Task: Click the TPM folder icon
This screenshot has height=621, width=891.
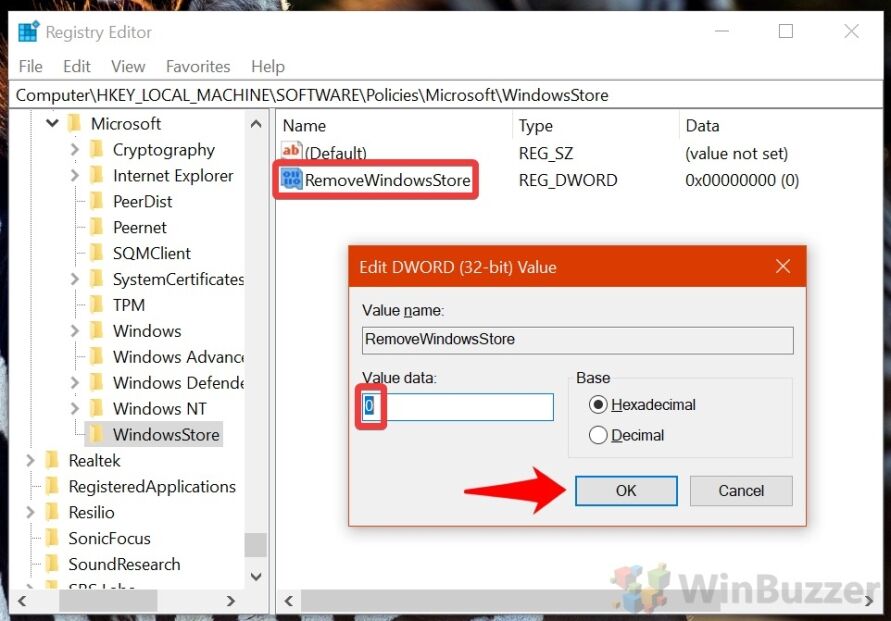Action: [97, 305]
